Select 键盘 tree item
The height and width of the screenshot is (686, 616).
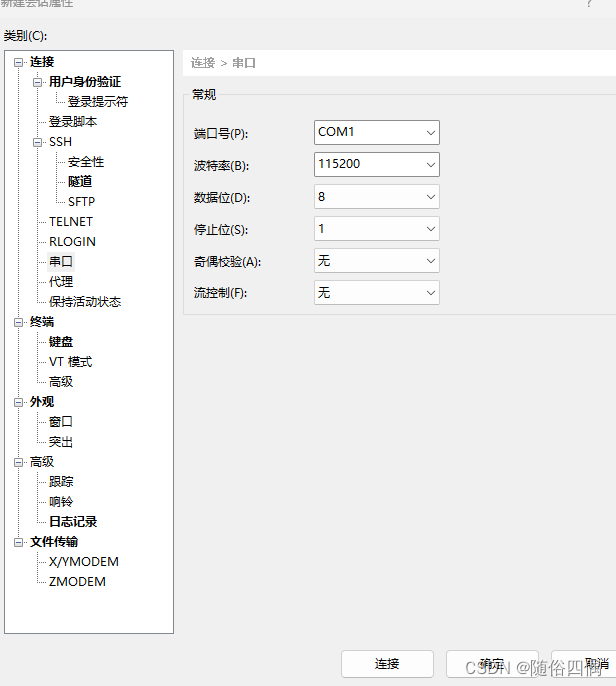[61, 342]
